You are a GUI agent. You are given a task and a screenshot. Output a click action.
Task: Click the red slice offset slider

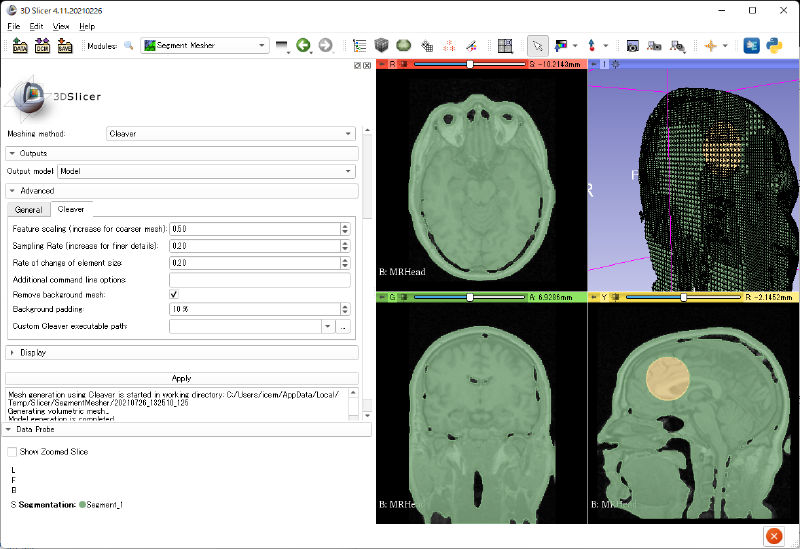(468, 64)
